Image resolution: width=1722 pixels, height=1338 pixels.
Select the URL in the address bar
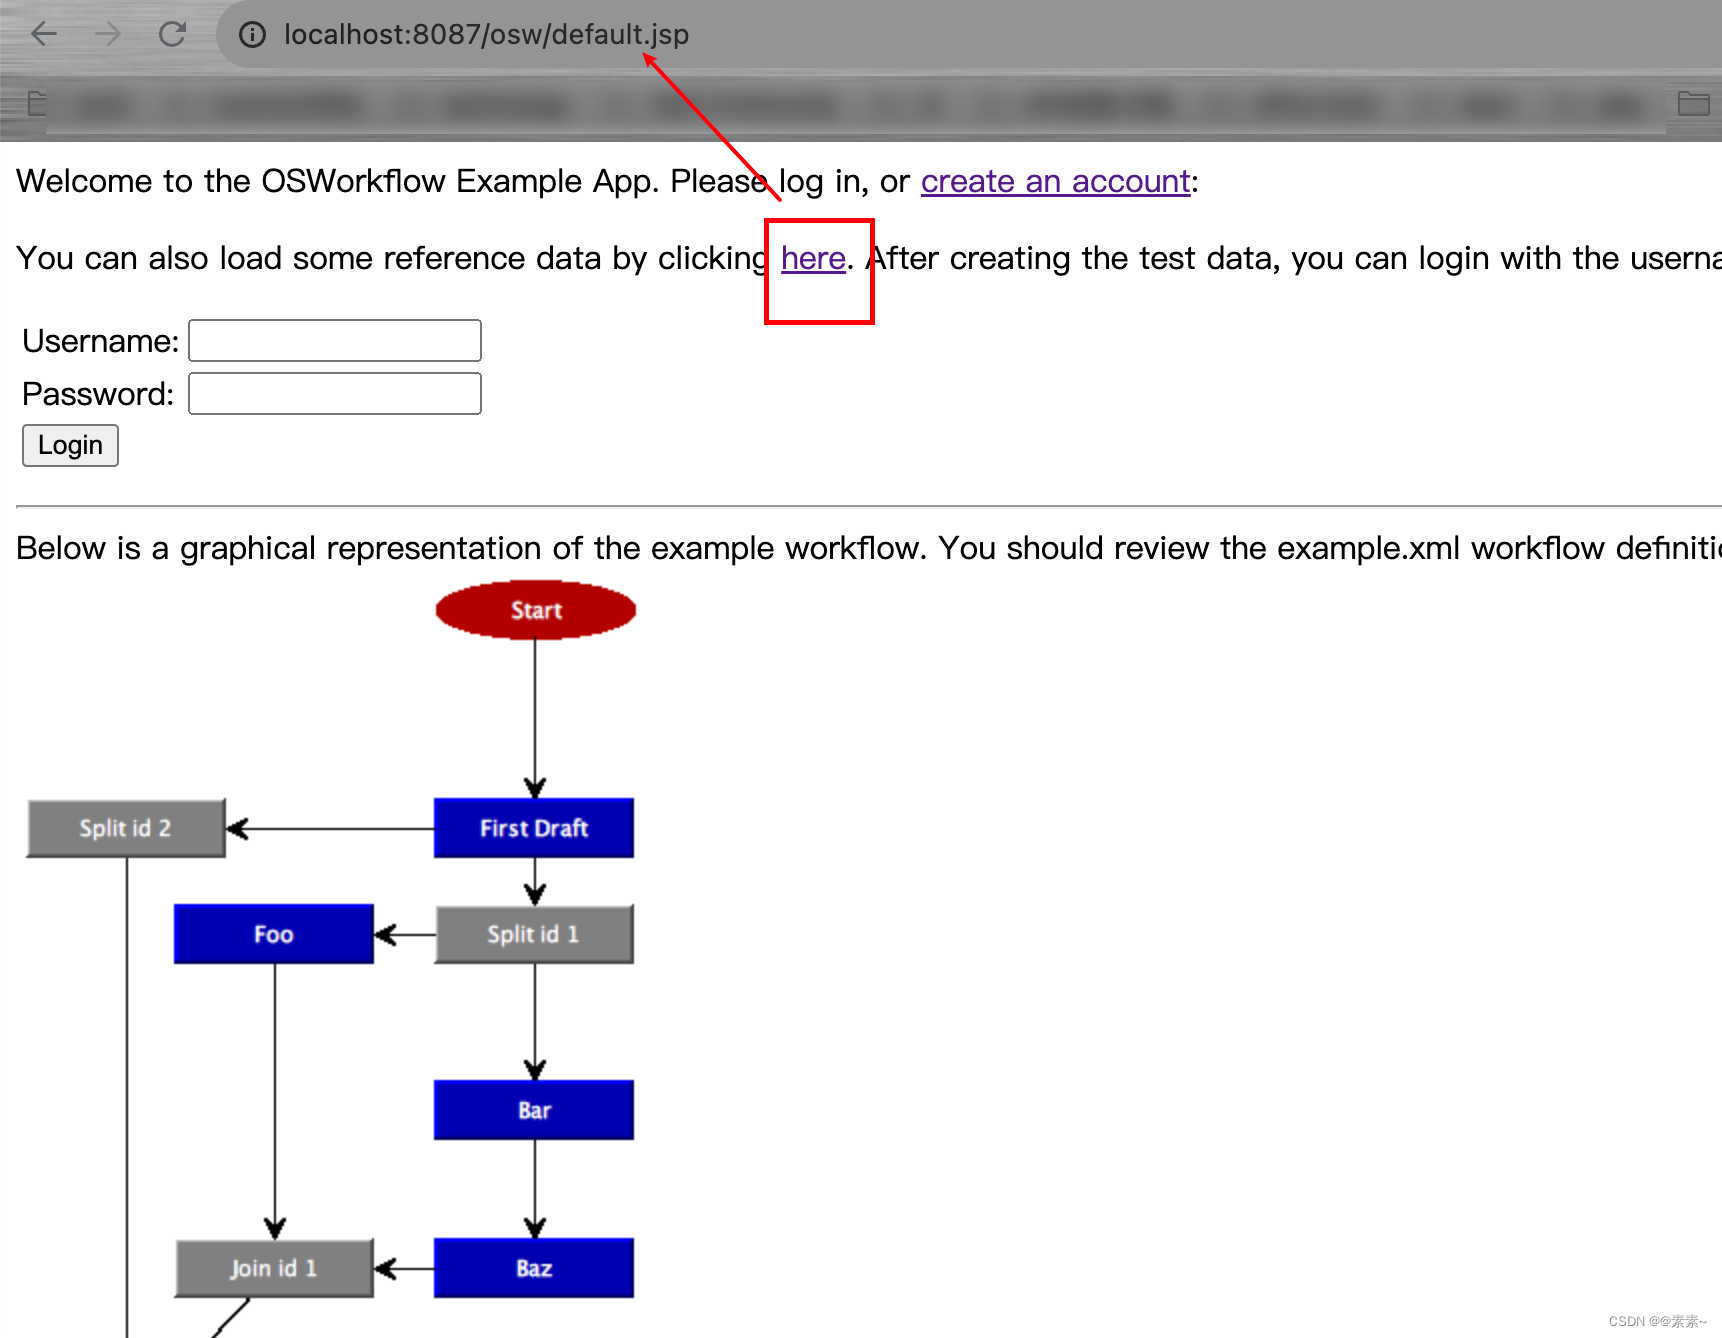[x=486, y=33]
